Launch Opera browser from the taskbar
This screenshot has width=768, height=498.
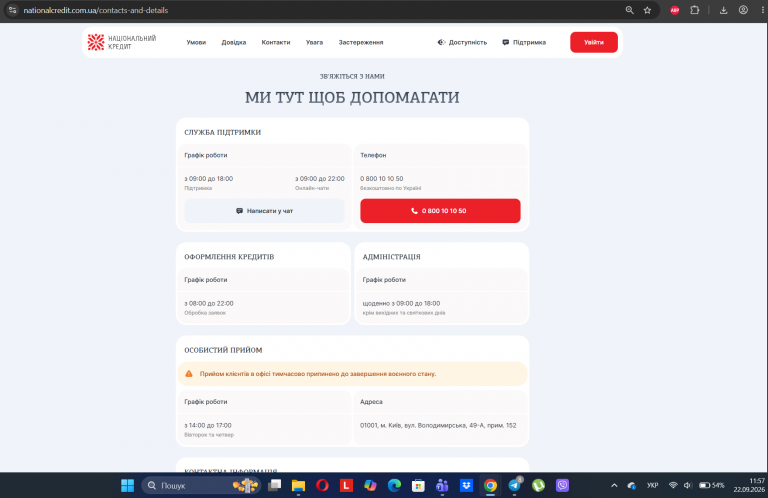pyautogui.click(x=322, y=485)
